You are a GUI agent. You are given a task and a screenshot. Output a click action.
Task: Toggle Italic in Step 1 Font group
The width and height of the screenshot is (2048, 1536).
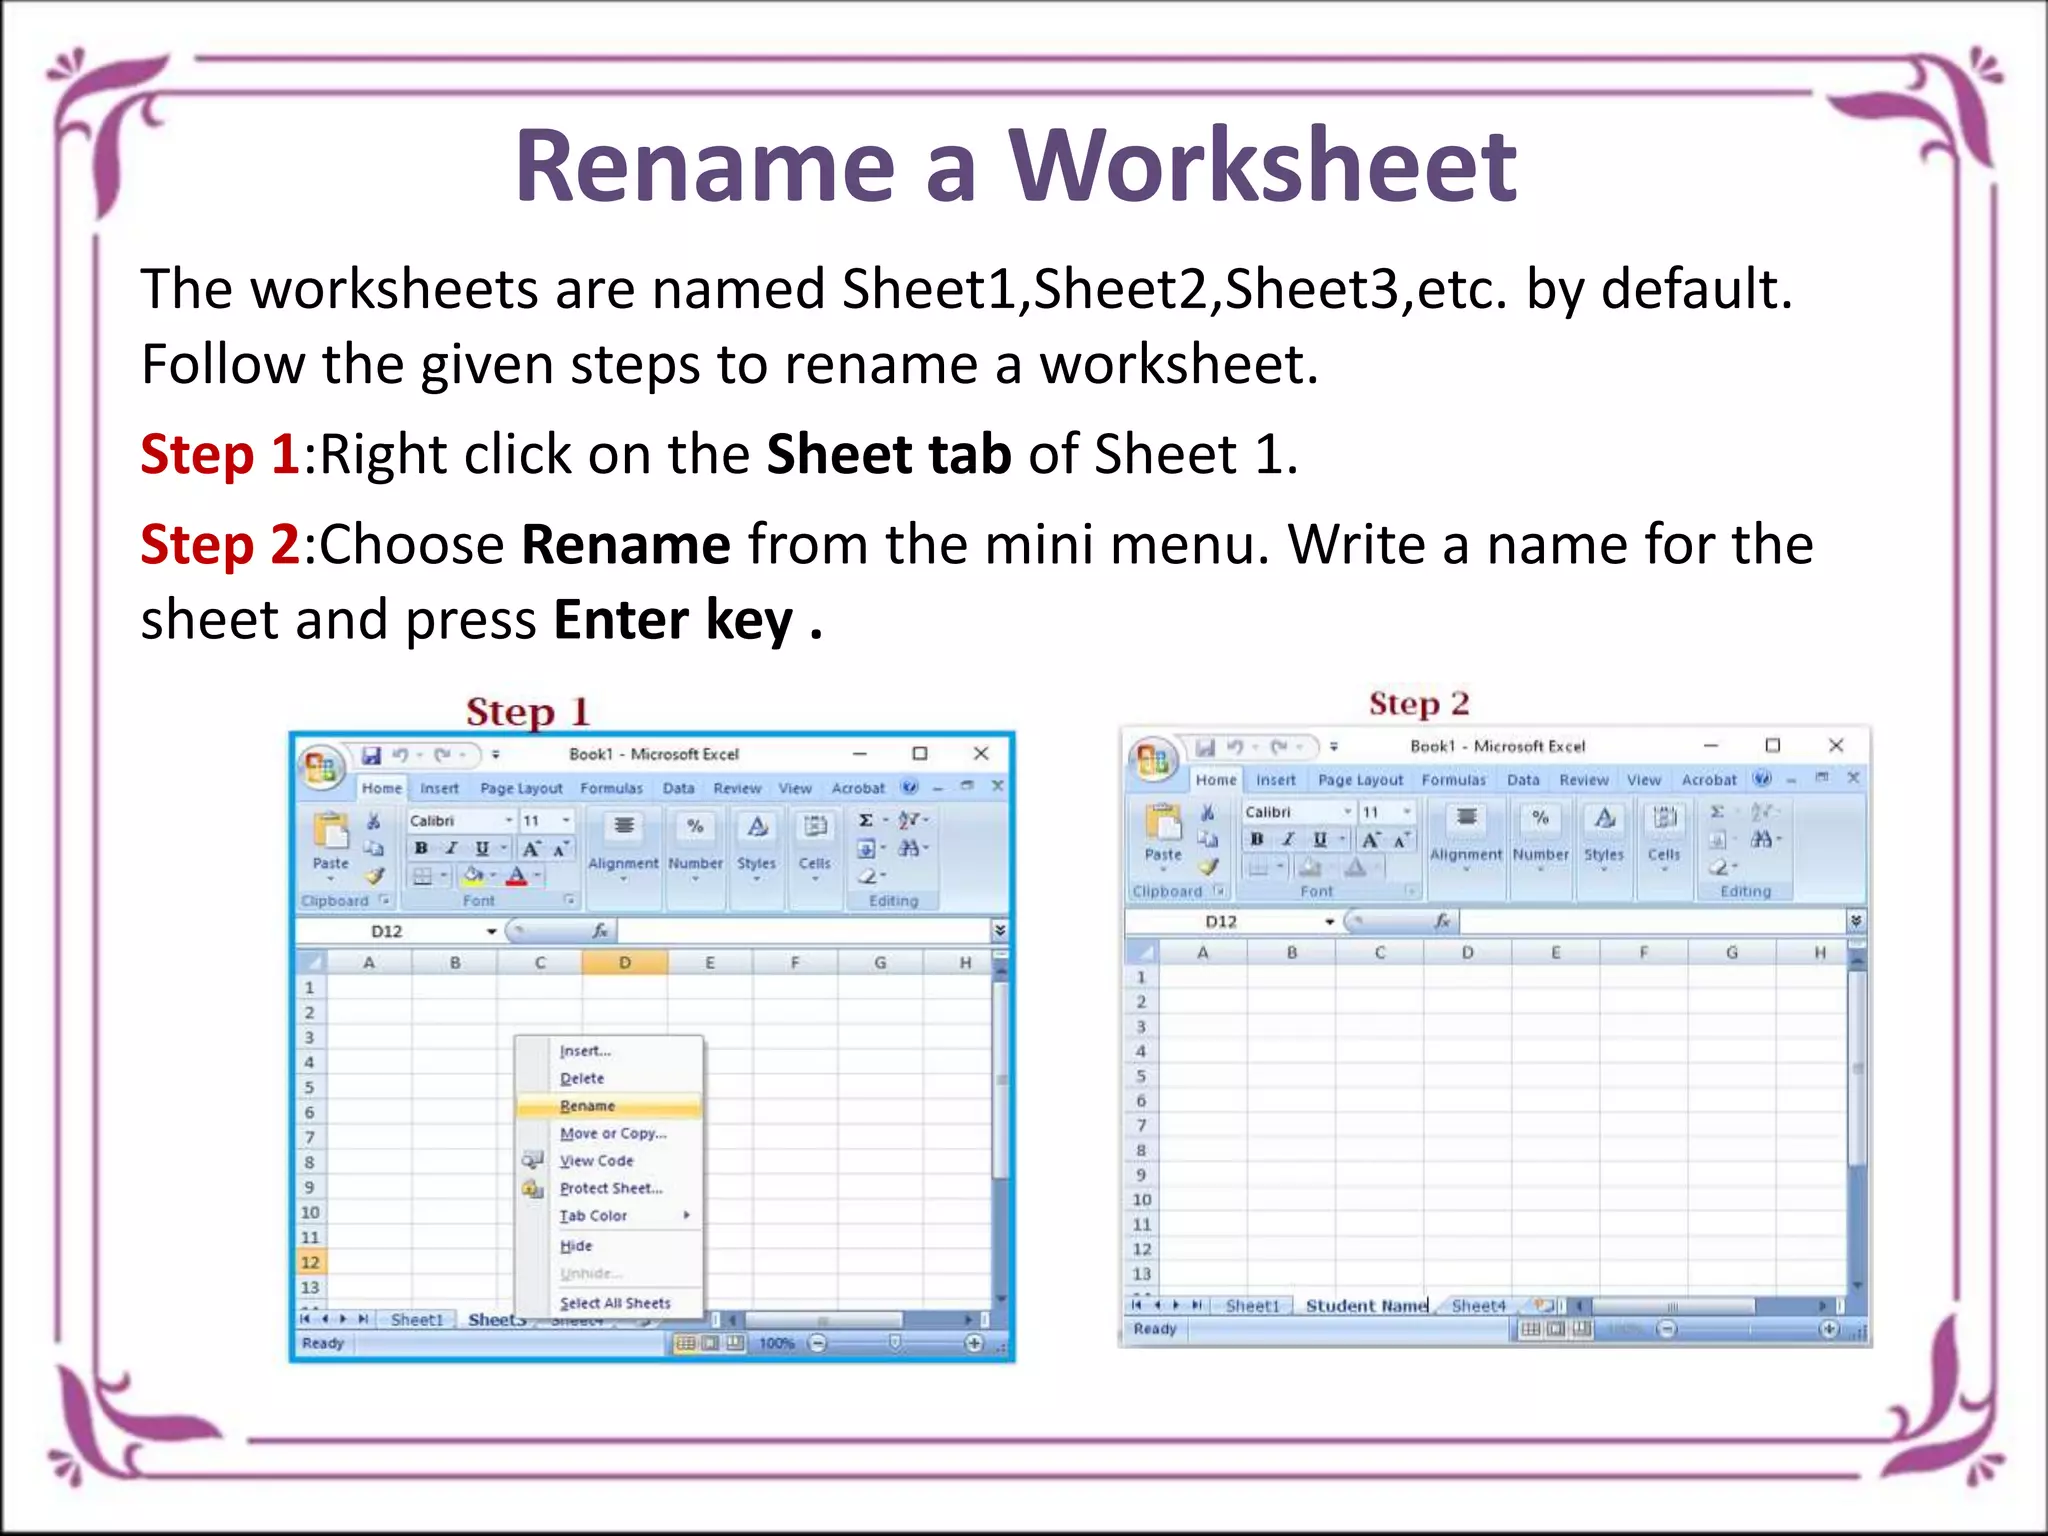pyautogui.click(x=451, y=848)
